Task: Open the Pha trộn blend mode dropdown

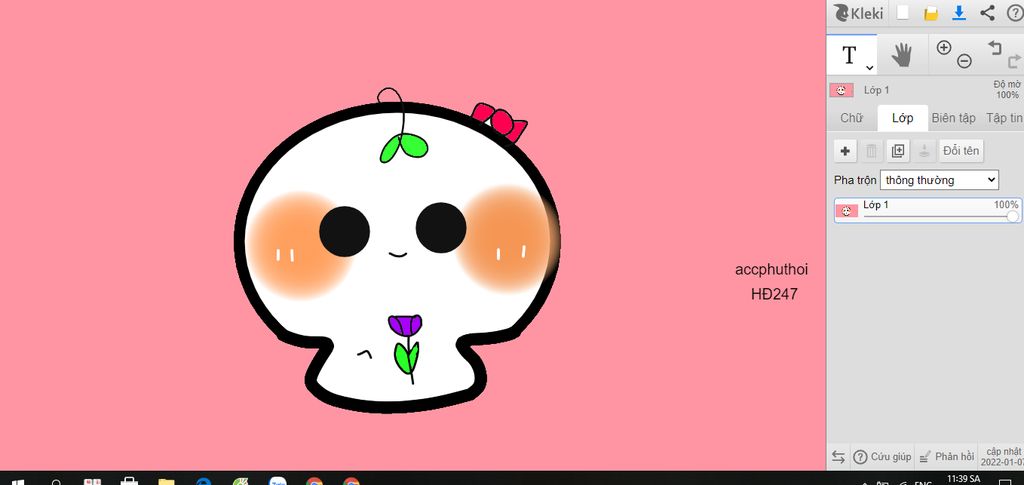Action: [939, 180]
